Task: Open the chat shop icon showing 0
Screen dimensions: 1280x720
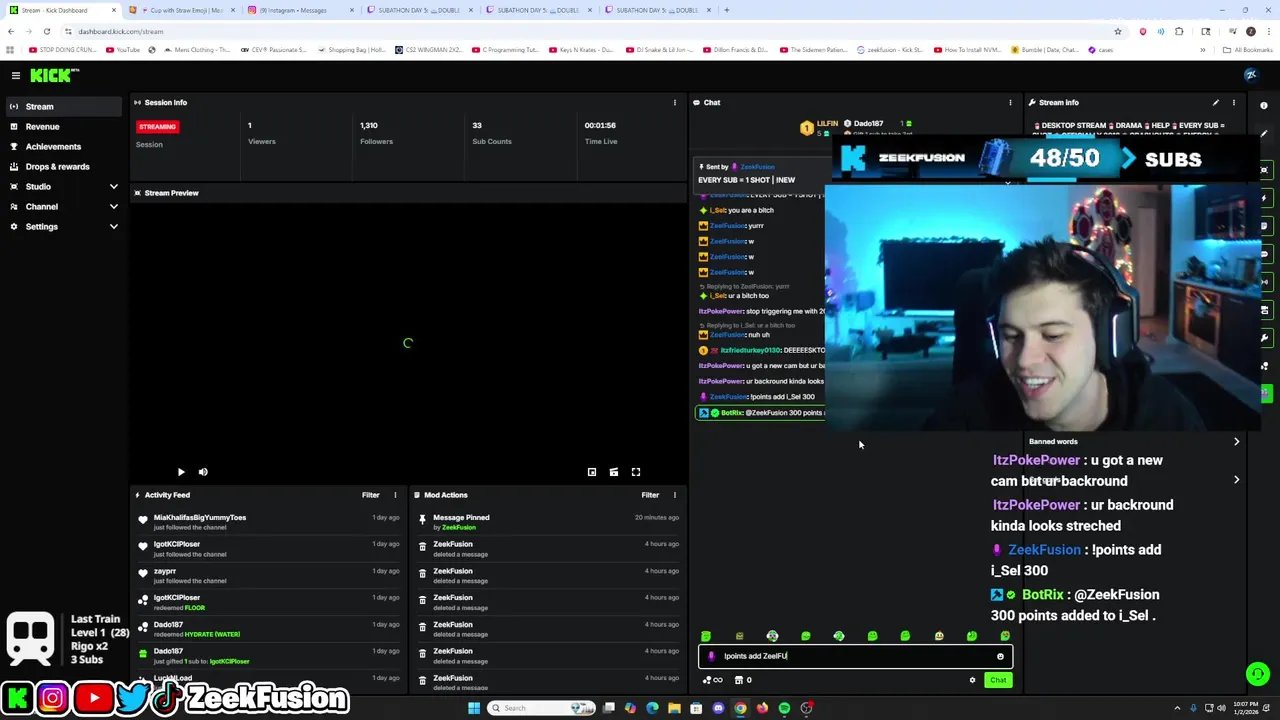Action: pos(743,680)
